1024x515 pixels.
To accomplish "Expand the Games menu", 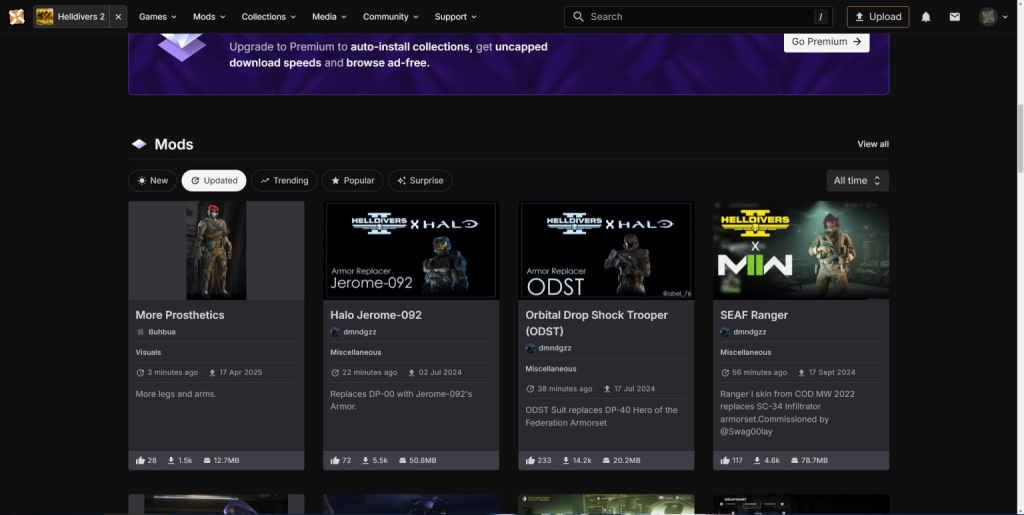I will [158, 17].
